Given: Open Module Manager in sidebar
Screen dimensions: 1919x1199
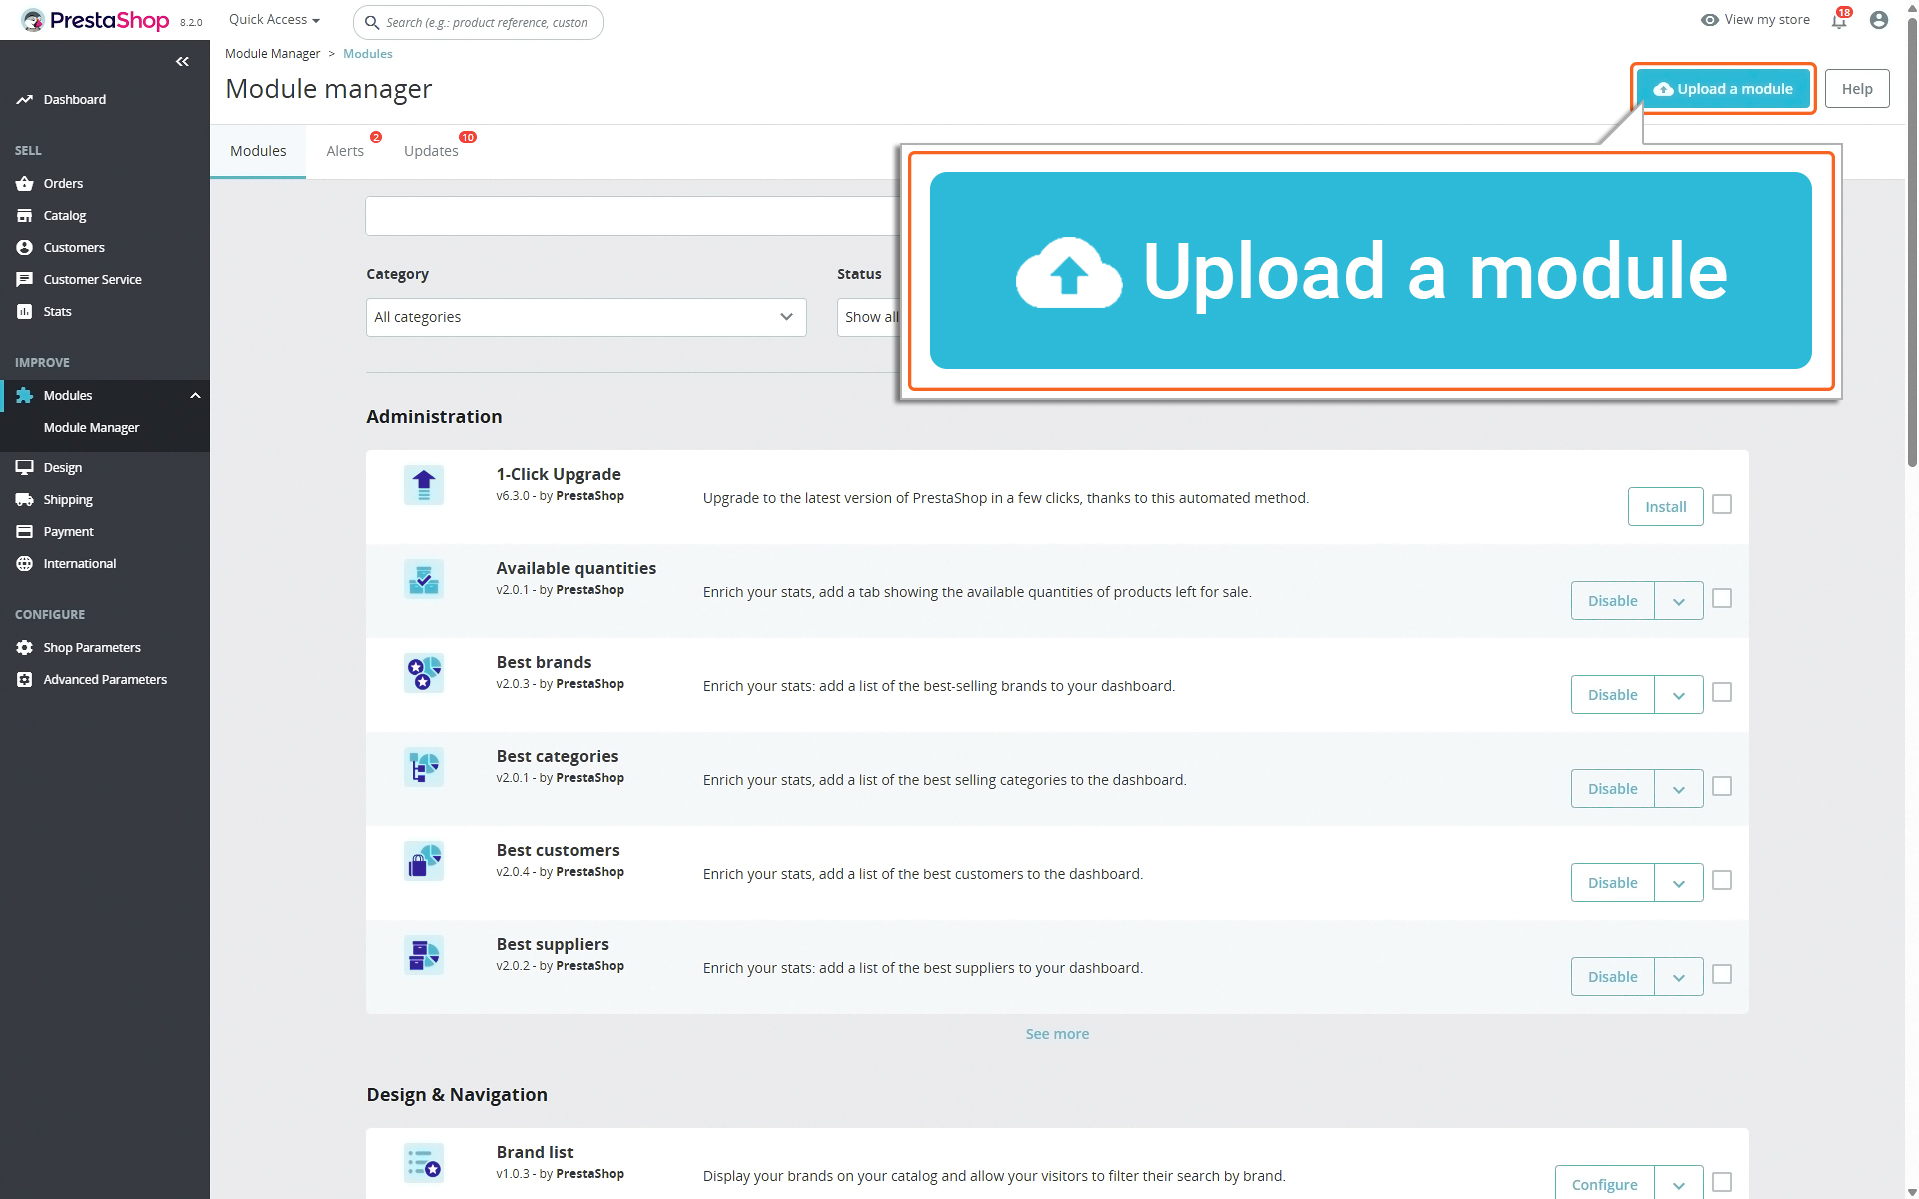Looking at the screenshot, I should coord(91,428).
